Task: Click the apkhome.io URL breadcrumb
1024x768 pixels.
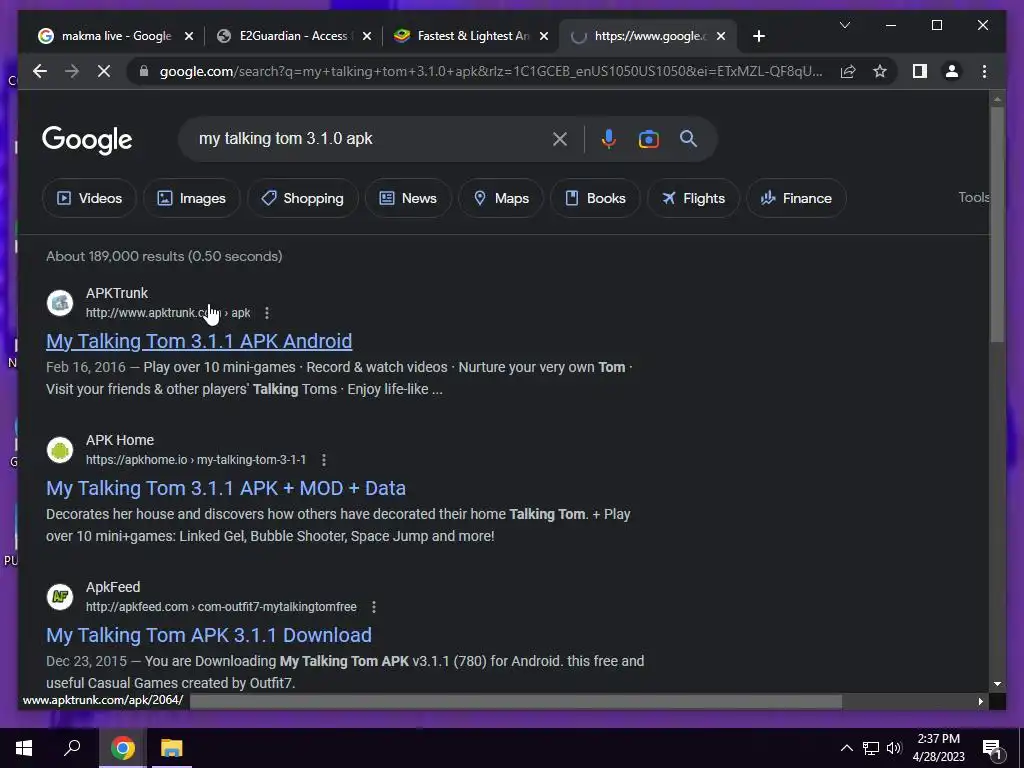Action: click(196, 460)
